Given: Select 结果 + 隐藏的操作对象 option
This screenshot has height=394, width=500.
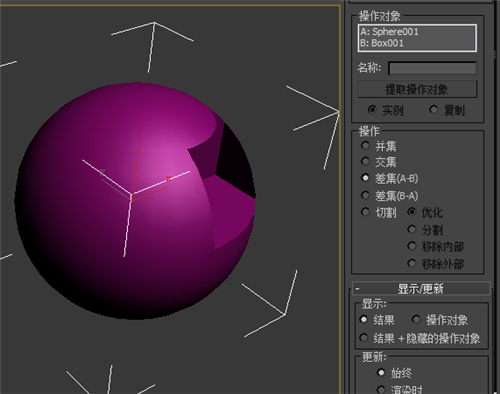Looking at the screenshot, I should click(363, 337).
